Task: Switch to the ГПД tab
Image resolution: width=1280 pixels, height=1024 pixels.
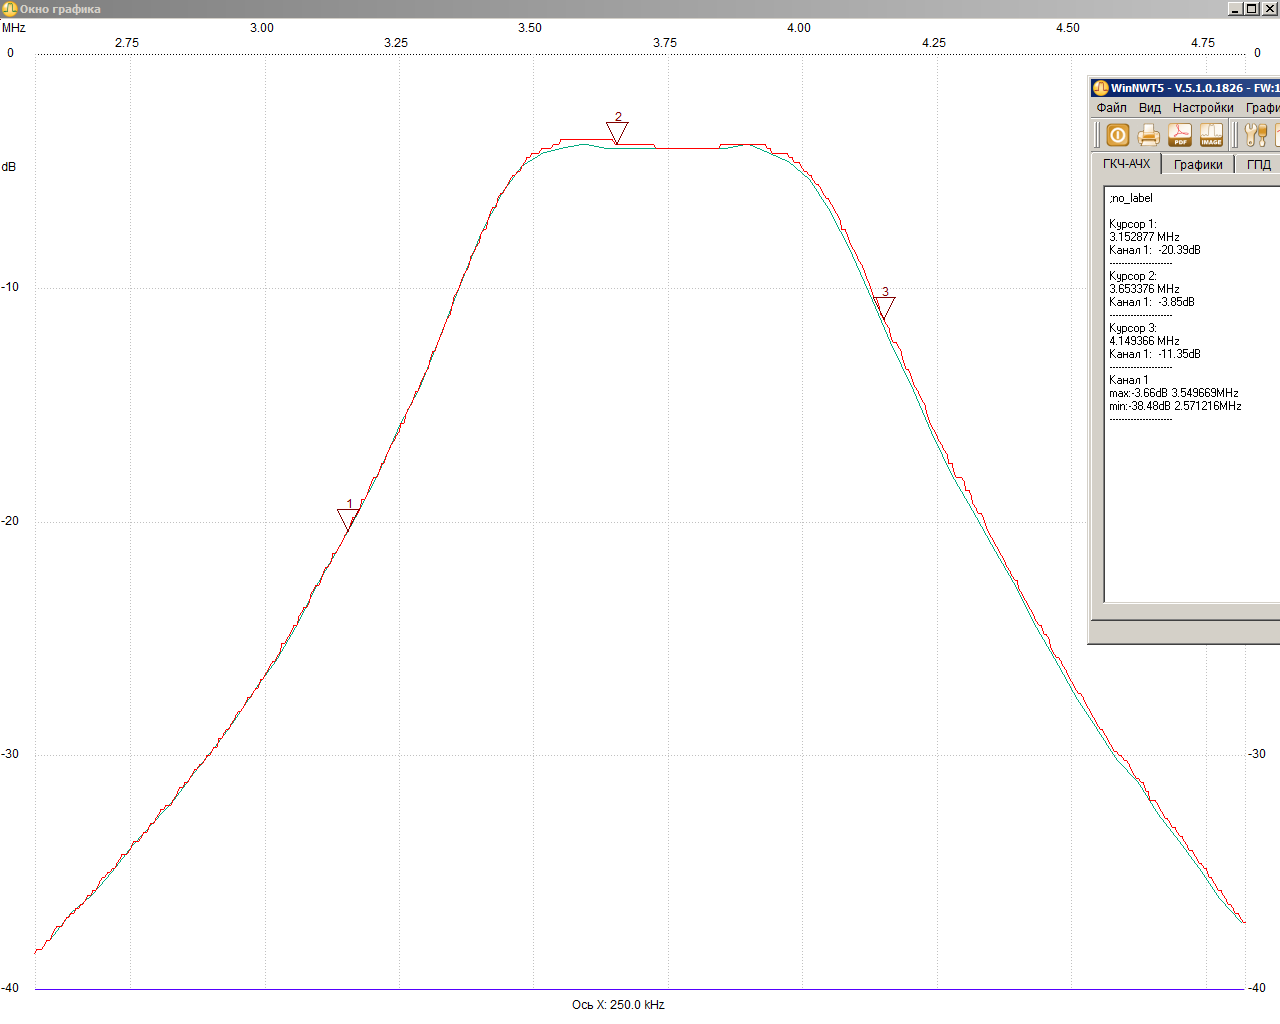Action: click(x=1258, y=165)
